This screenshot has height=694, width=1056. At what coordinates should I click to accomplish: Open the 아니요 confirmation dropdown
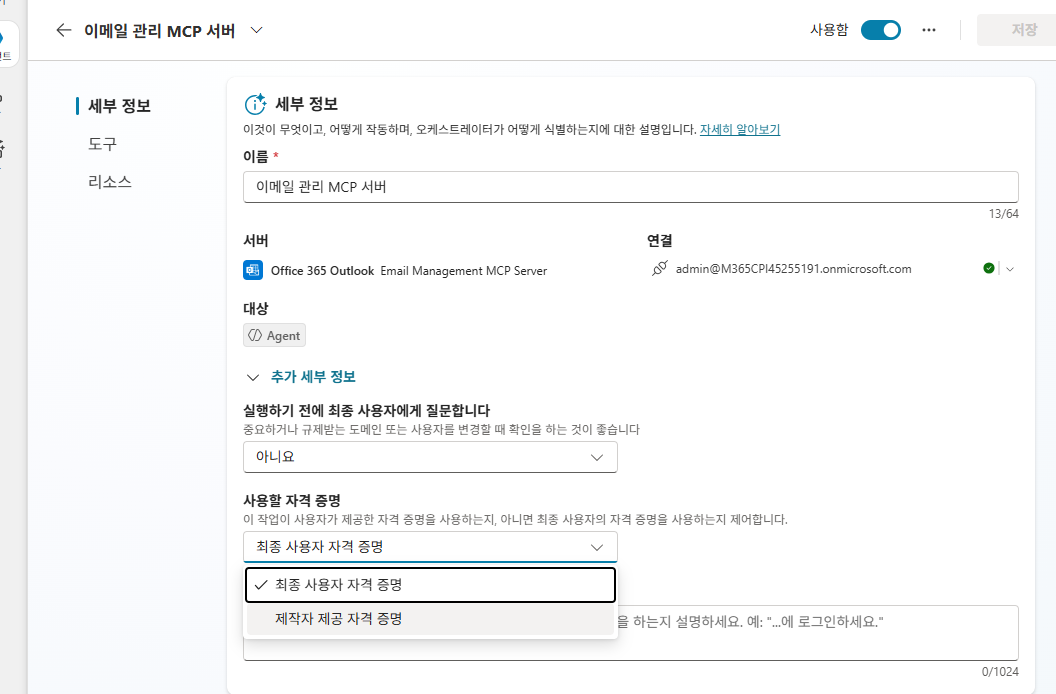click(430, 457)
